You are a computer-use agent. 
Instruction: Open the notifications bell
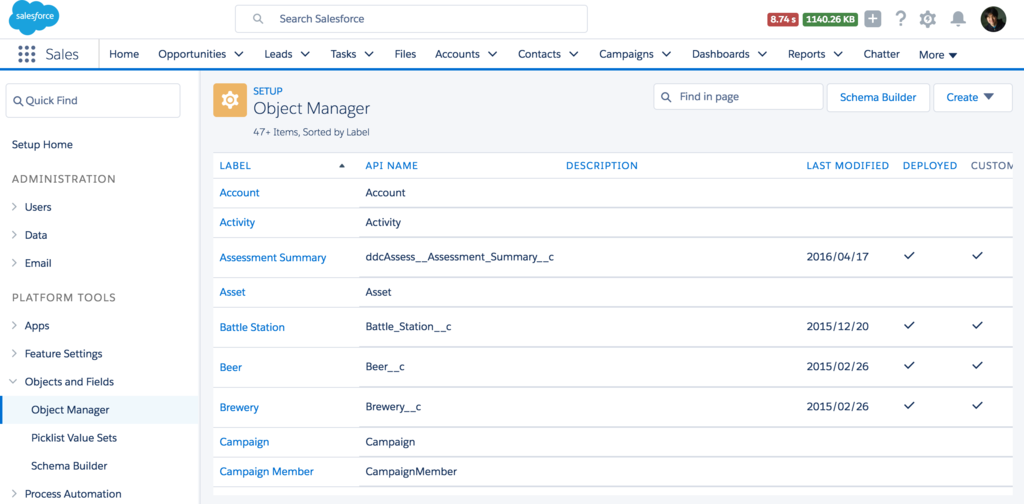(x=958, y=19)
